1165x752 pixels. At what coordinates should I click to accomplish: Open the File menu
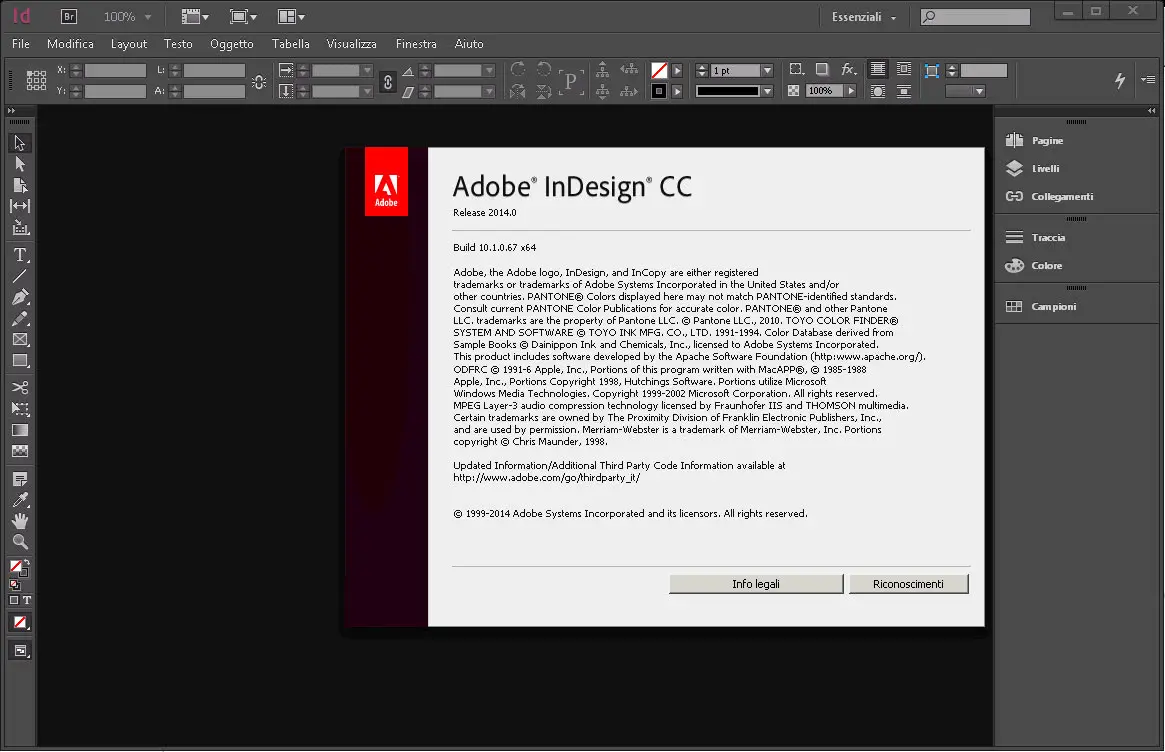tap(21, 44)
